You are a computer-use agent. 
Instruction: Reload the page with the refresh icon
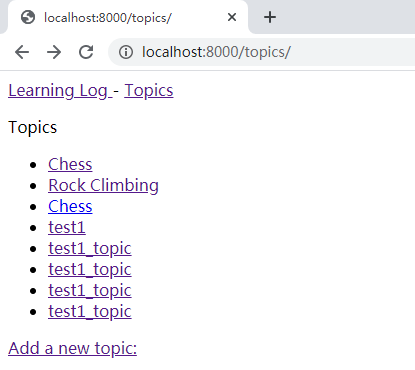pos(86,52)
